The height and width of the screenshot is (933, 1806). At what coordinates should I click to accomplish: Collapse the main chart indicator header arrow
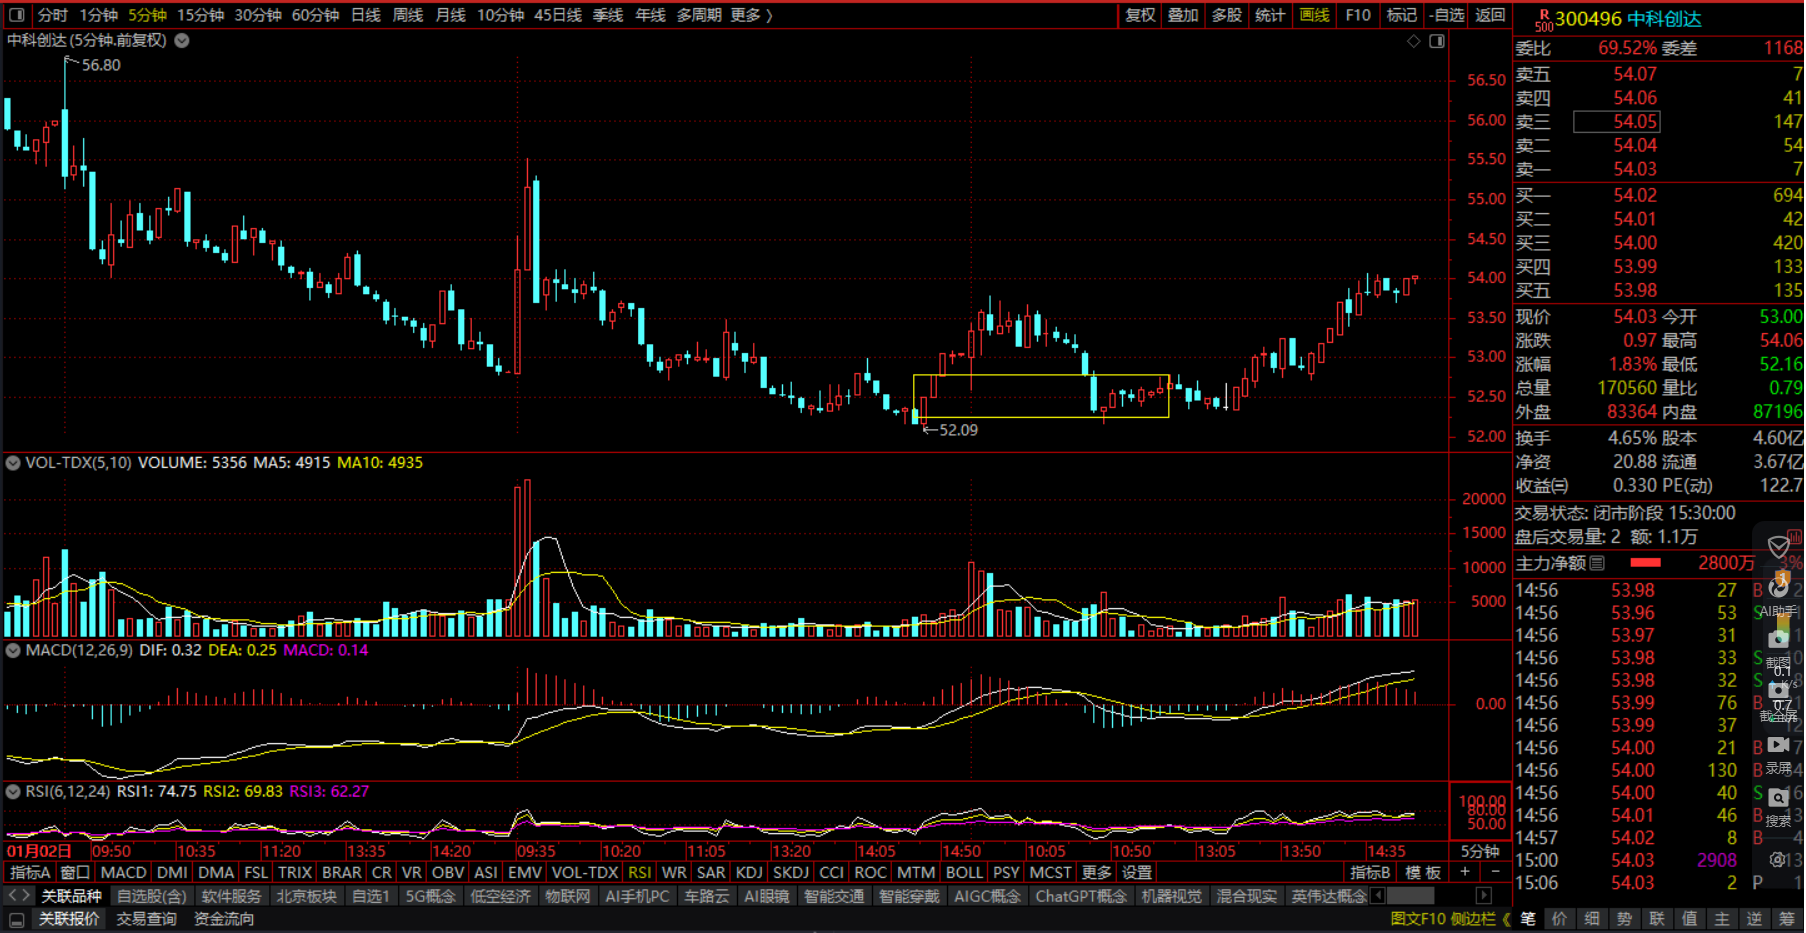click(x=182, y=41)
